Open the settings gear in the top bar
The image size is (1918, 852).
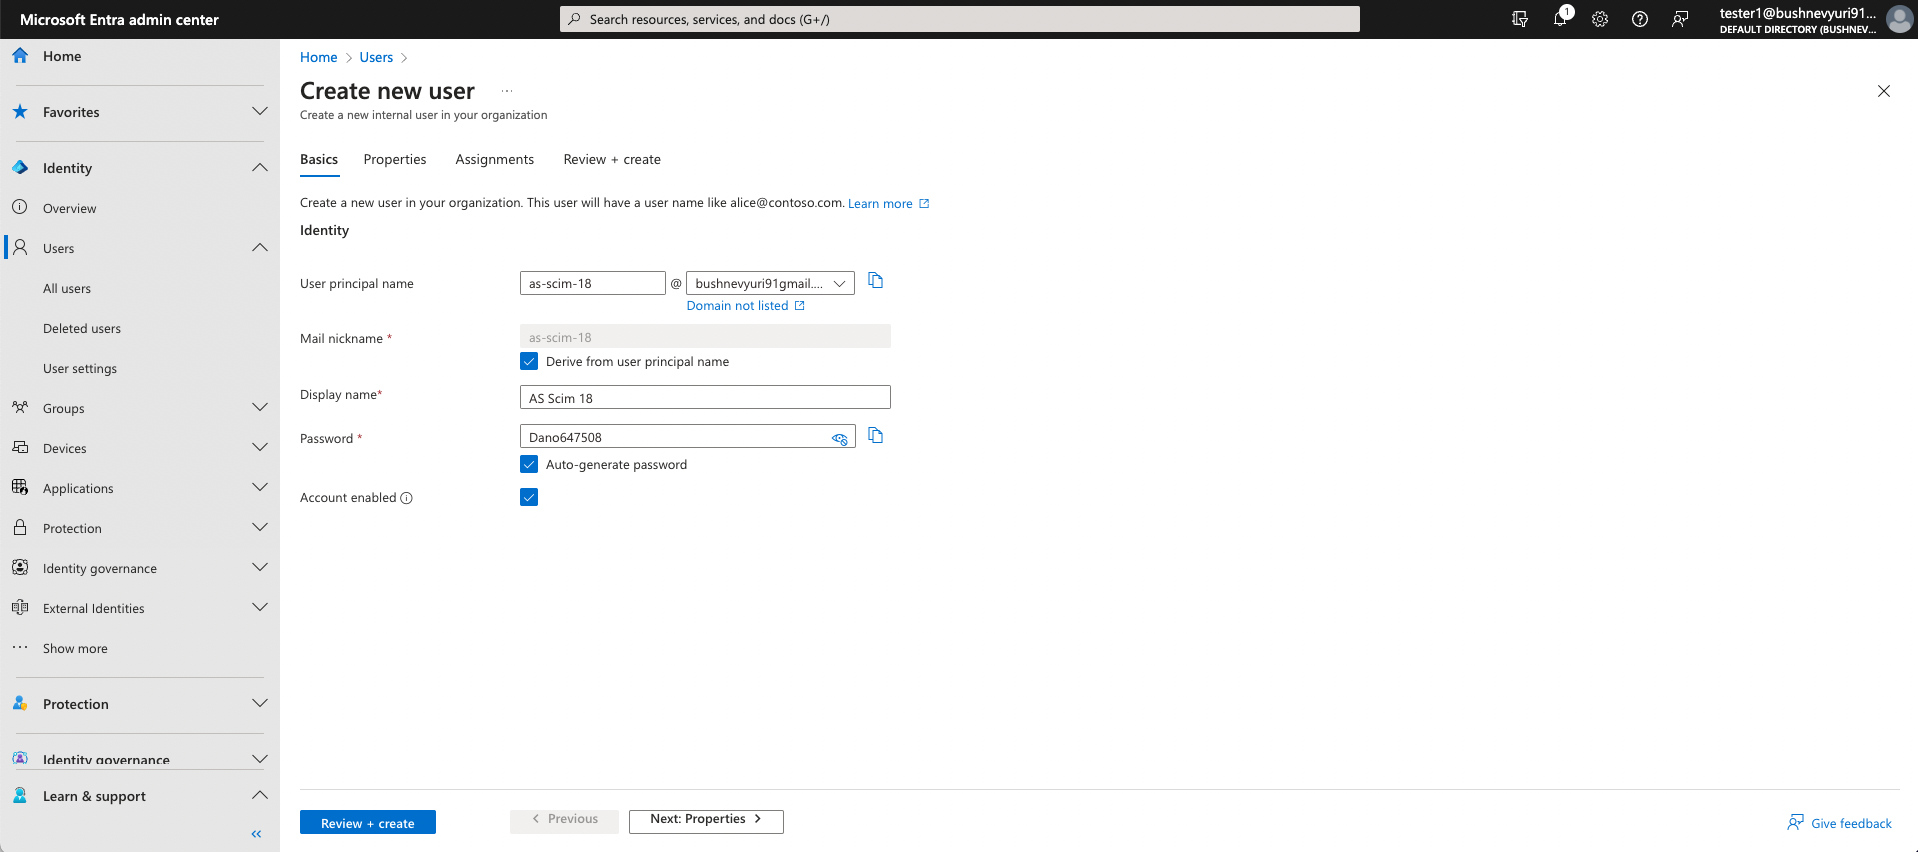tap(1600, 19)
